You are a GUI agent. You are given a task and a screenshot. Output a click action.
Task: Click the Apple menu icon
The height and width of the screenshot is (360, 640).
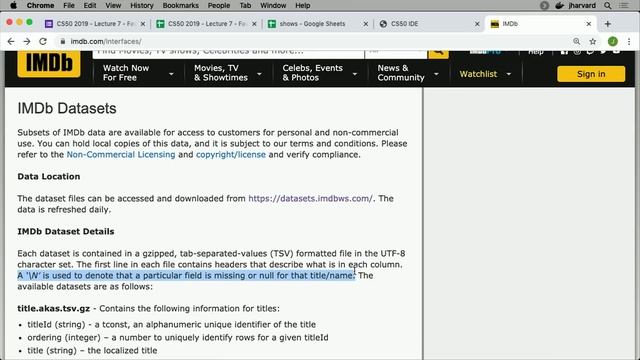click(13, 5)
